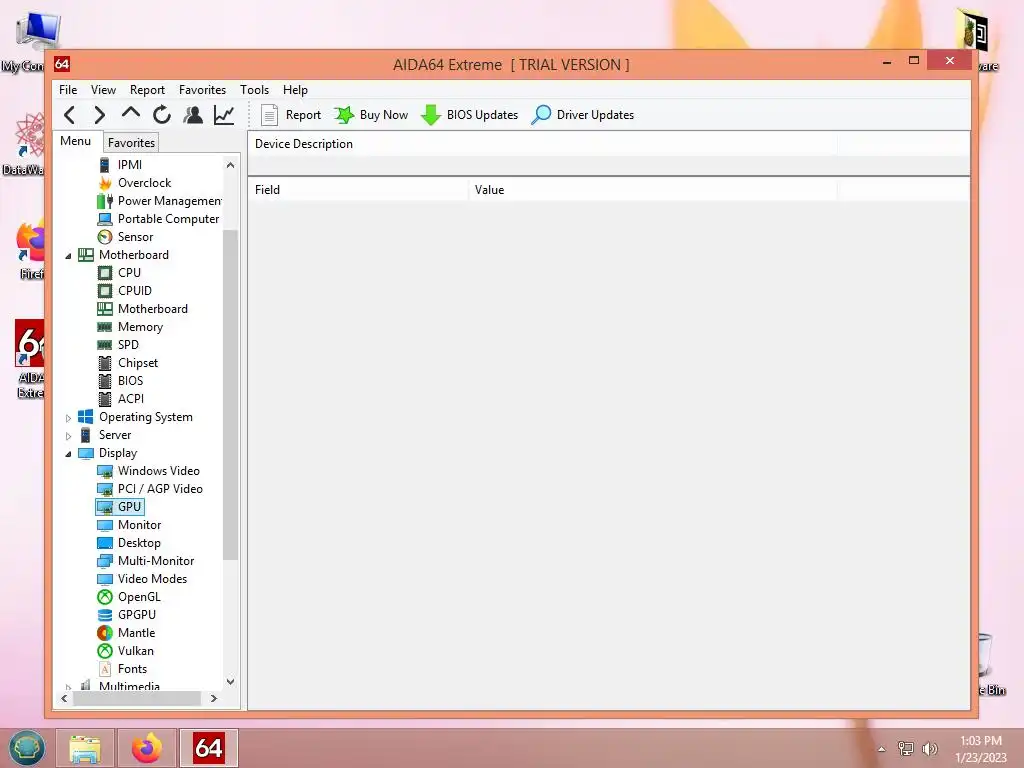The width and height of the screenshot is (1024, 768).
Task: Open Driver Updates from the toolbar
Action: coord(583,115)
